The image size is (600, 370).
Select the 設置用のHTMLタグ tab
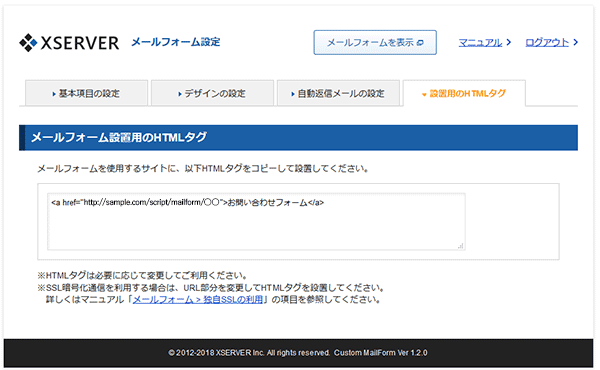pyautogui.click(x=464, y=93)
